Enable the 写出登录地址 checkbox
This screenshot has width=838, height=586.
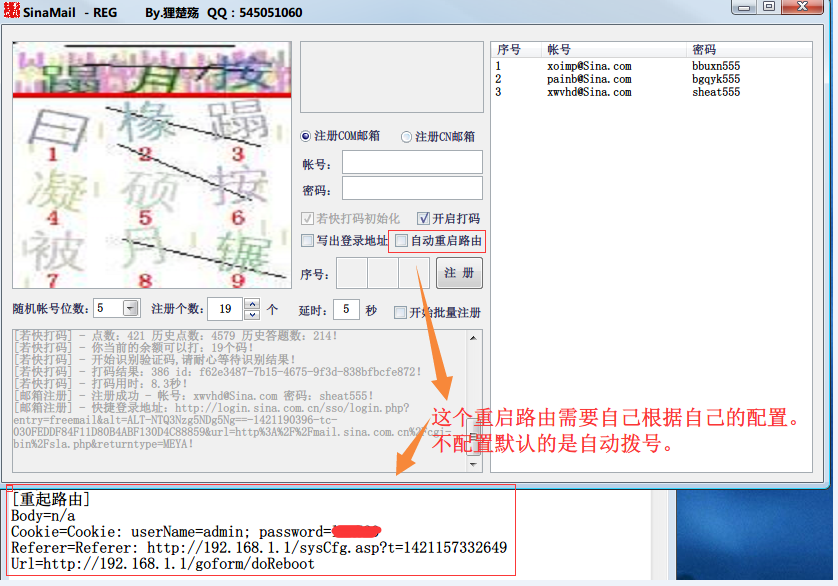click(x=307, y=241)
